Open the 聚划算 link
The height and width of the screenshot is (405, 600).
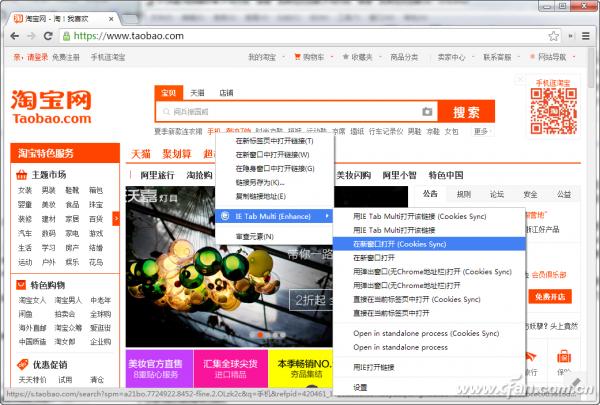176,154
